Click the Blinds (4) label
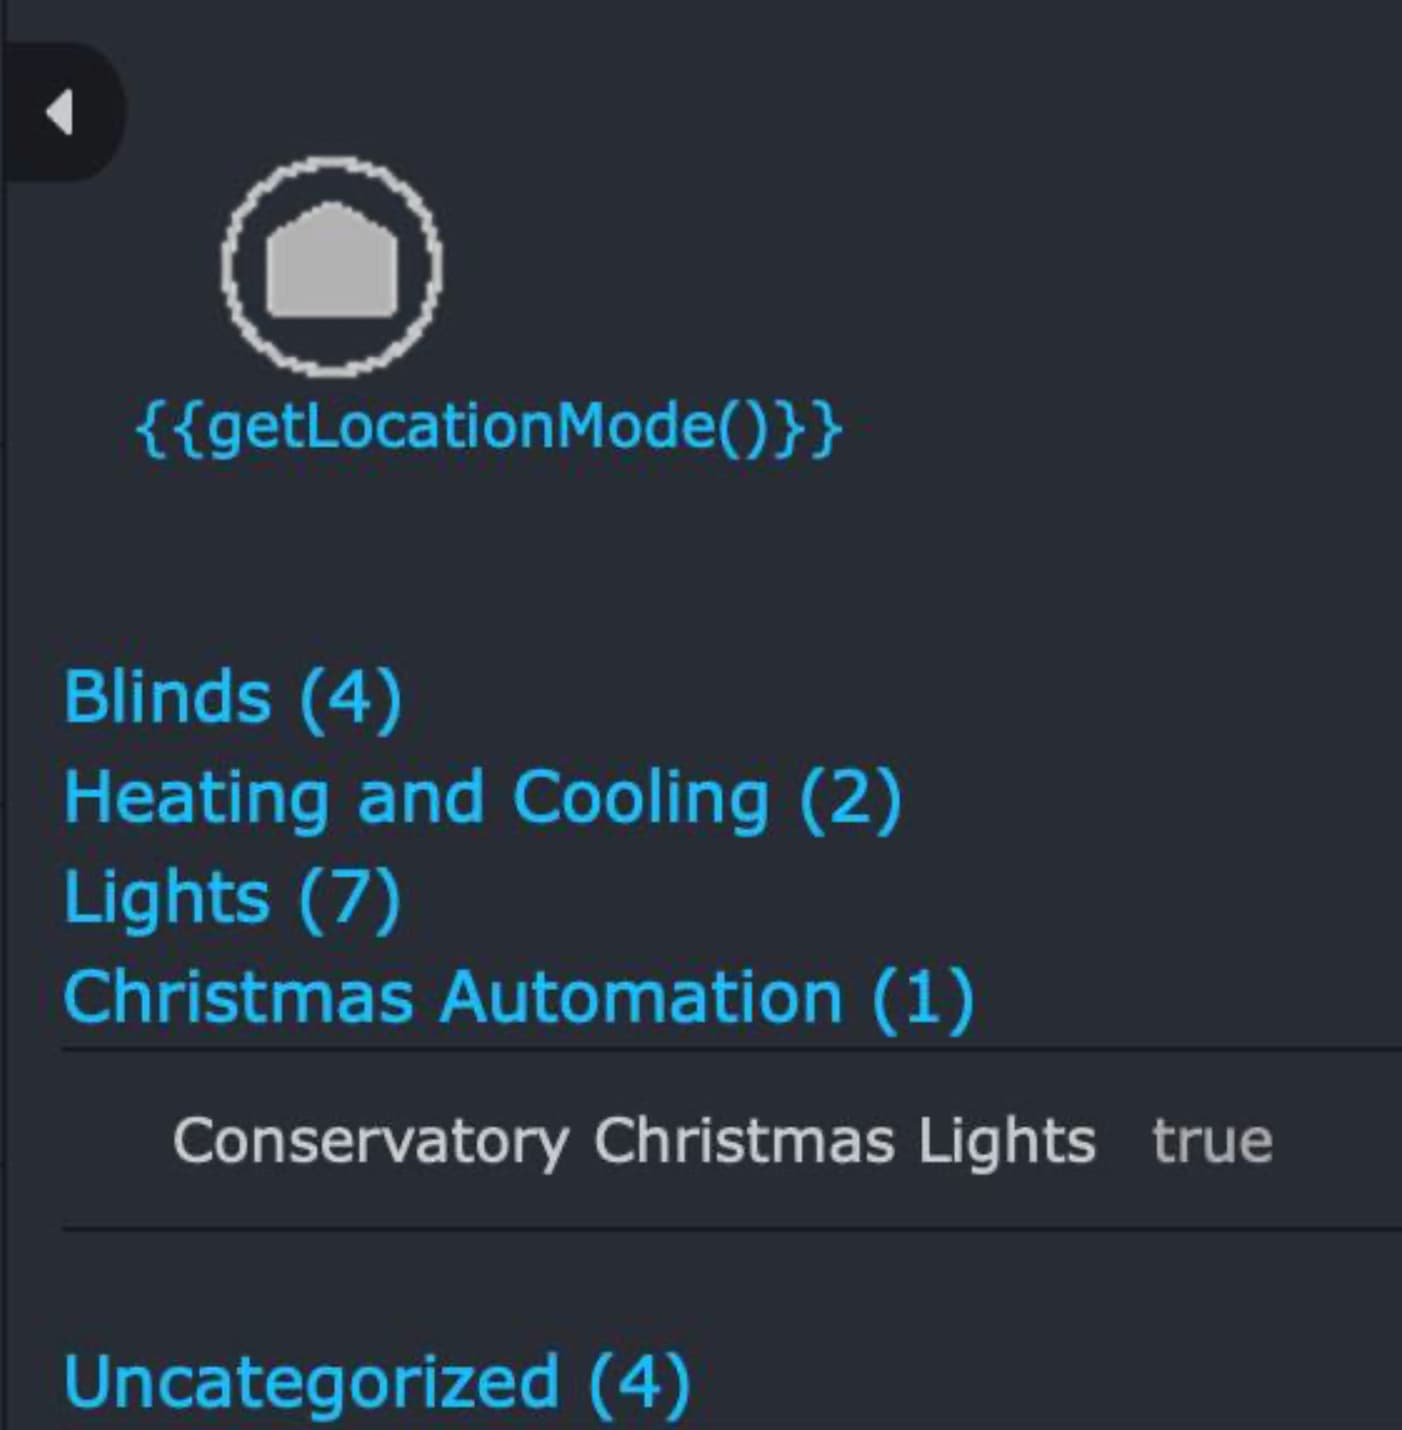Viewport: 1402px width, 1430px height. click(x=230, y=697)
